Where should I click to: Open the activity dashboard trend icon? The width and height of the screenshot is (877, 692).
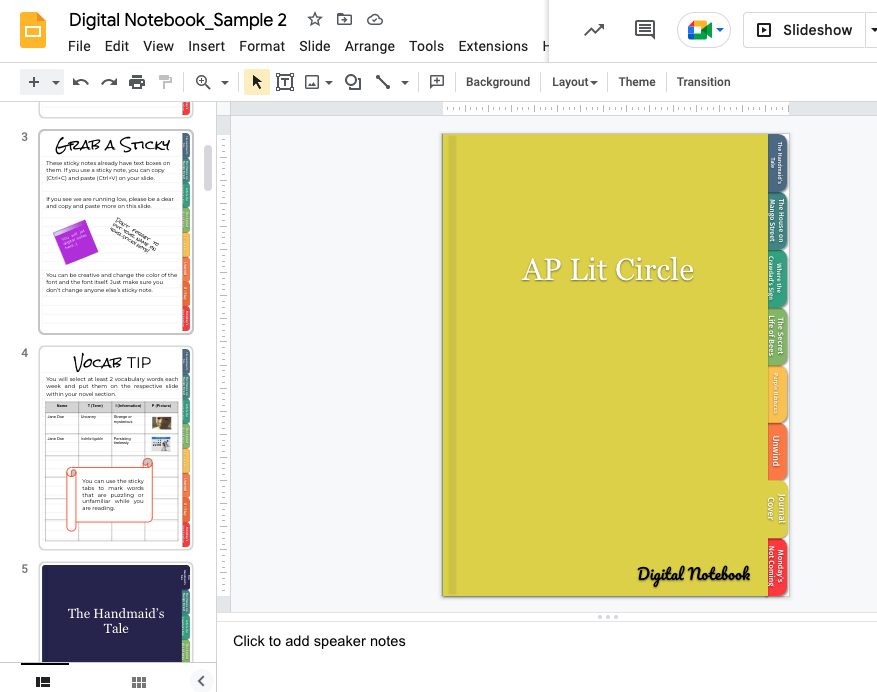click(x=594, y=30)
